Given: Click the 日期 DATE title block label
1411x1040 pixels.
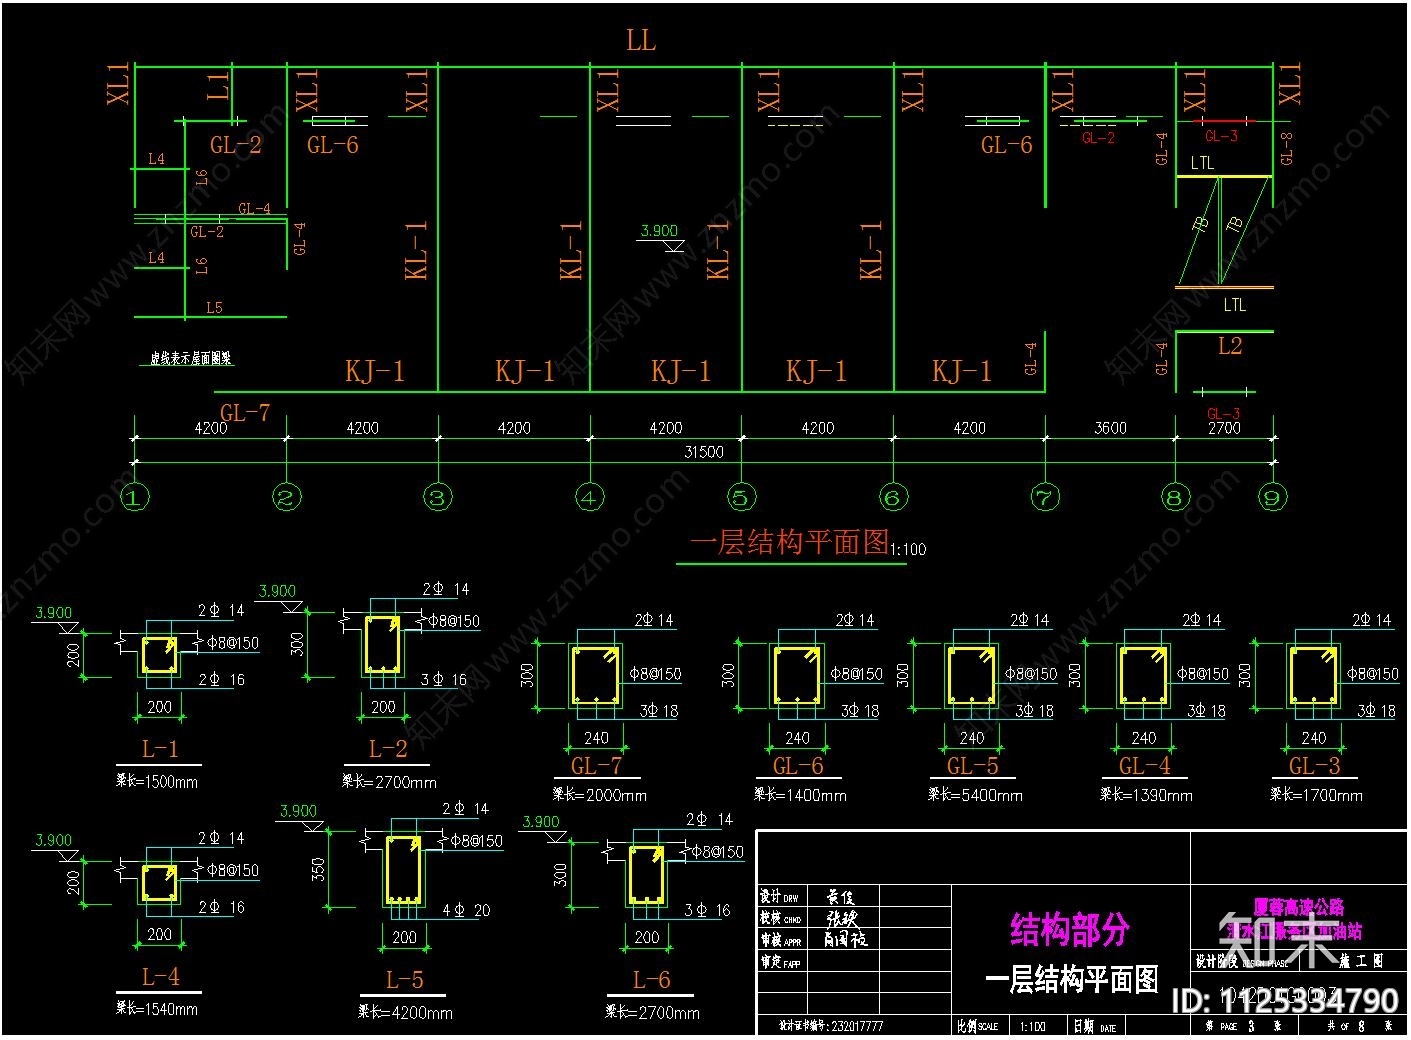Looking at the screenshot, I should [1095, 1026].
